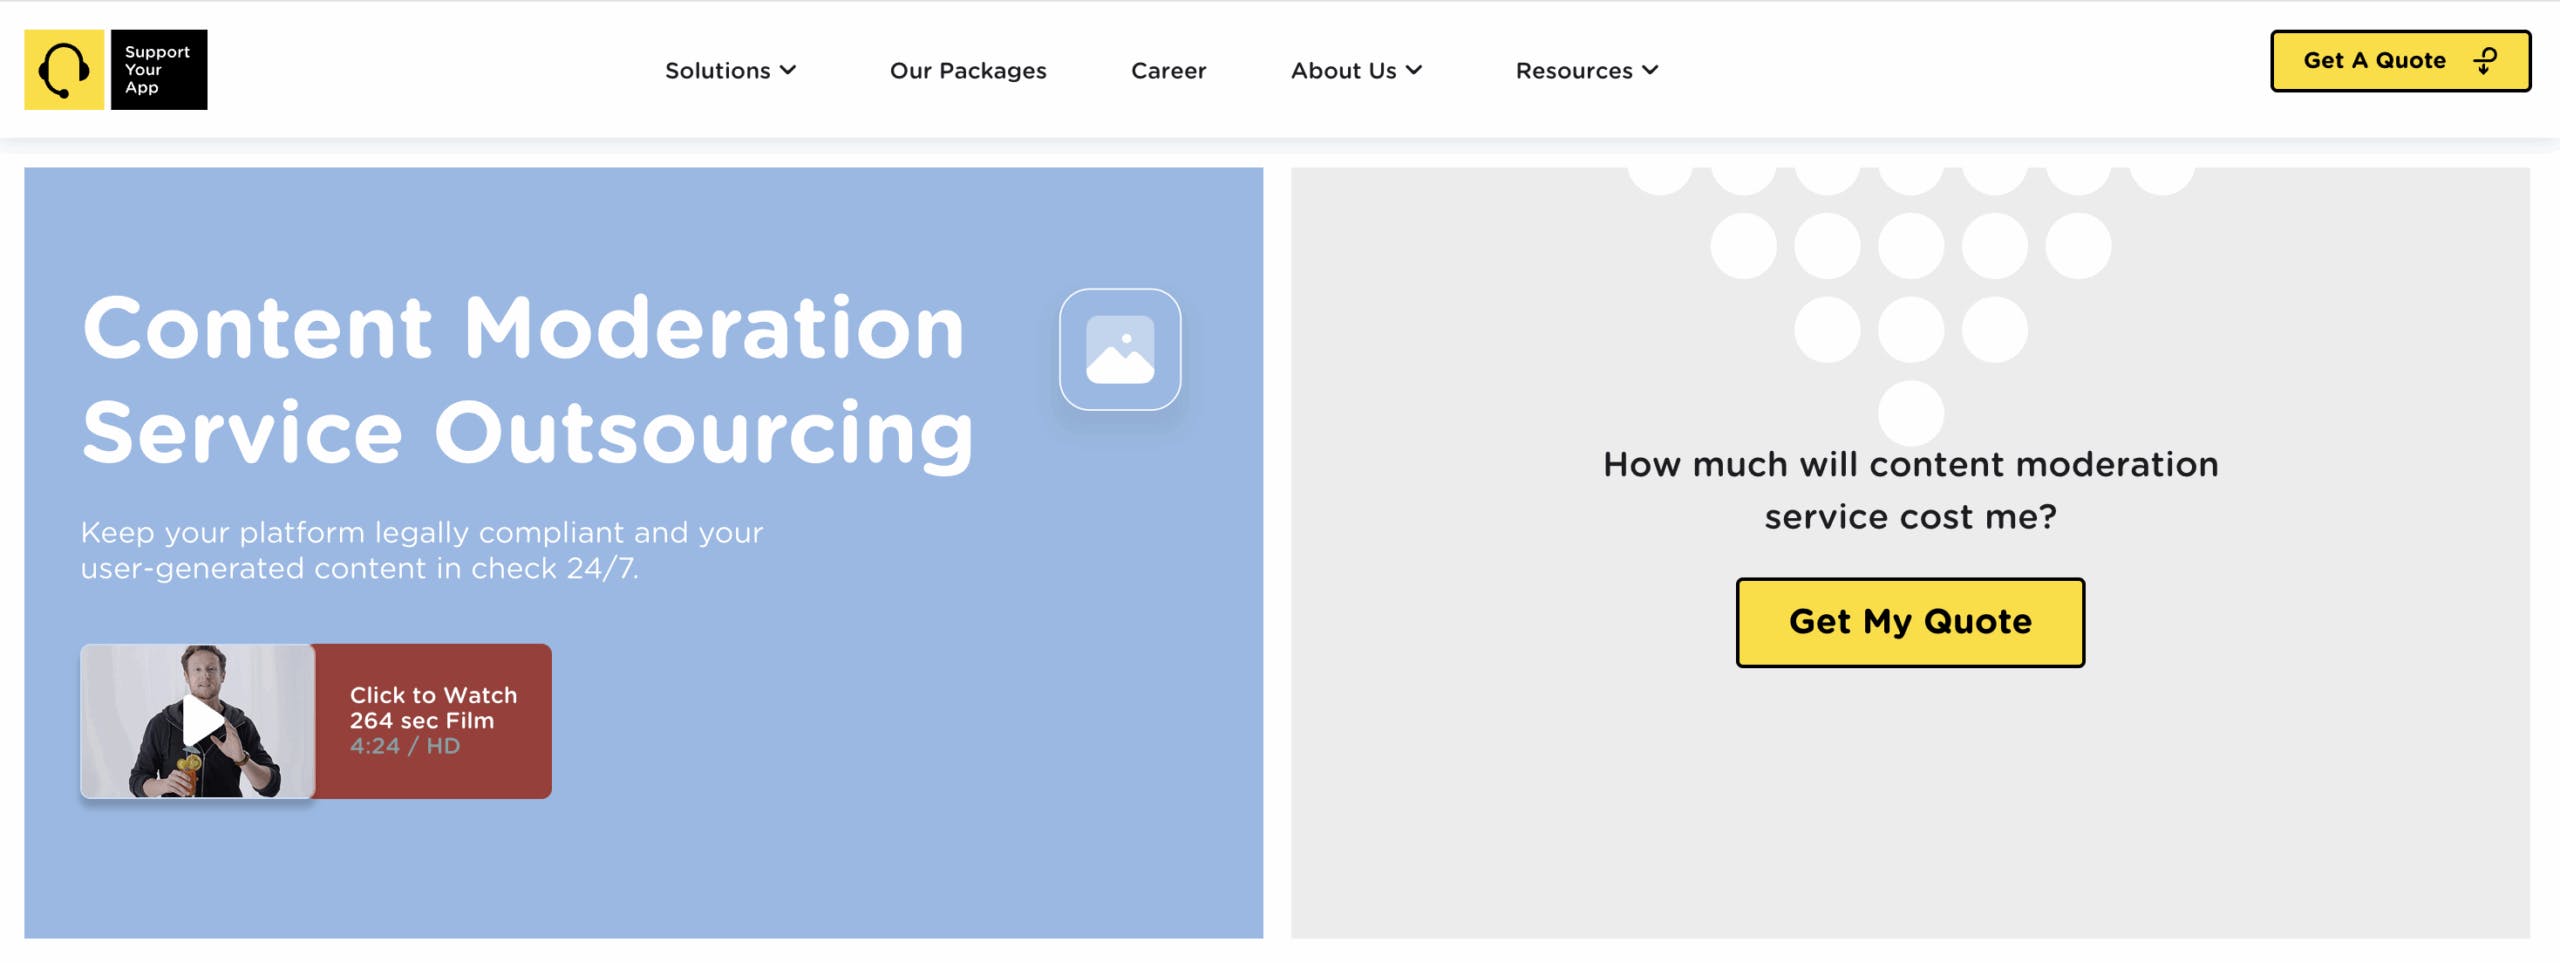Click the video thumbnail of the man
Image resolution: width=2560 pixels, height=963 pixels.
pyautogui.click(x=198, y=721)
